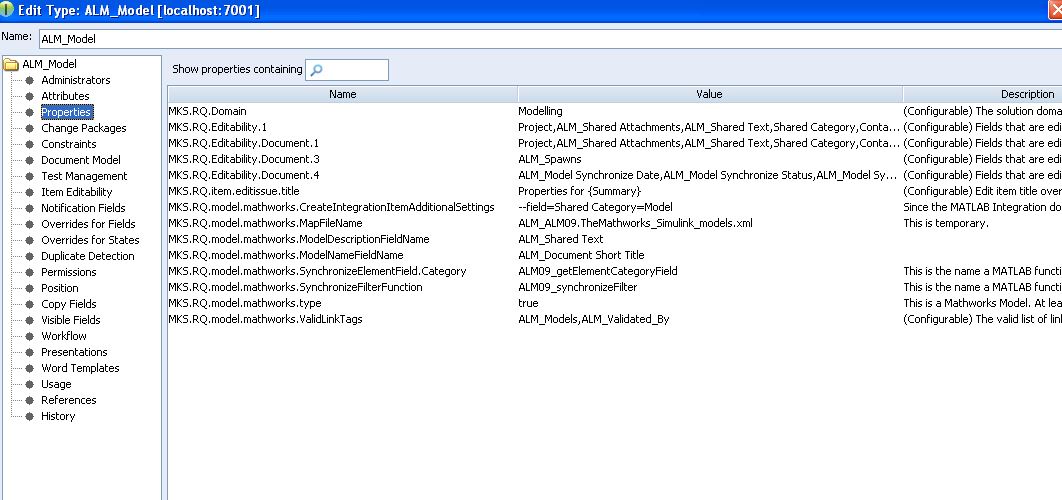The width and height of the screenshot is (1062, 500).
Task: Select the SynchronizeElementField.Category property row
Action: [x=615, y=271]
